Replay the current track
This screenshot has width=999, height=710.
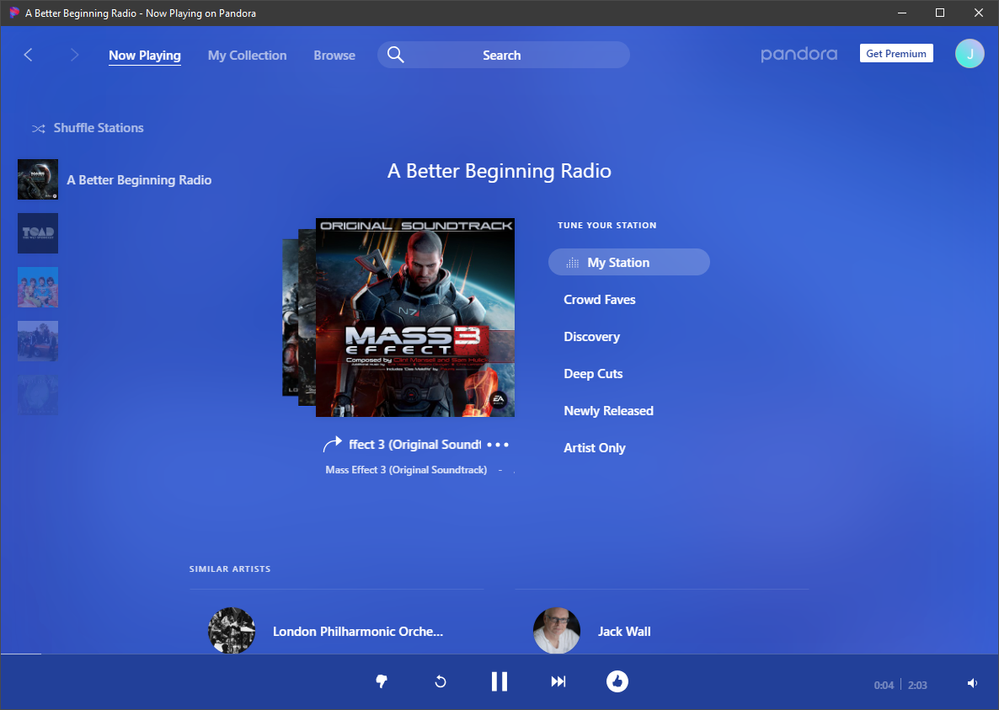click(440, 682)
